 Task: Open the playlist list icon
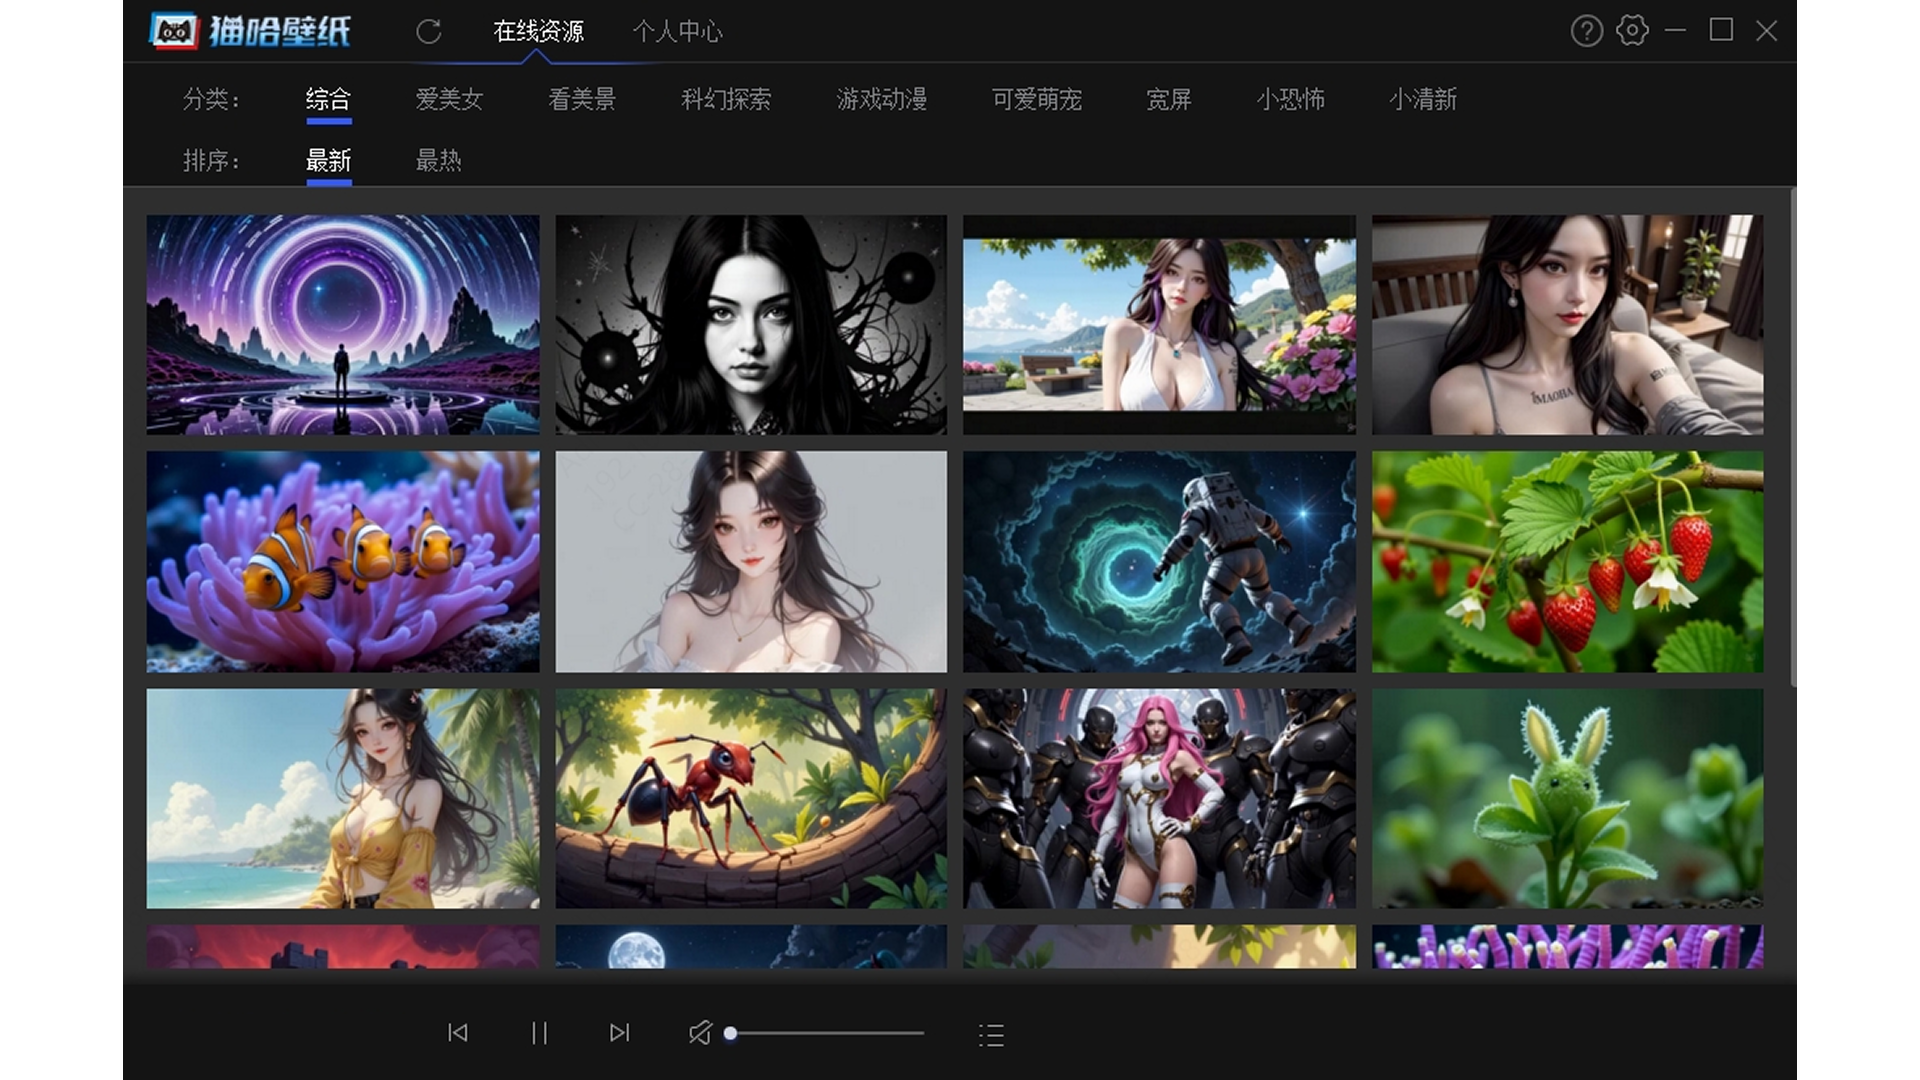click(990, 1035)
